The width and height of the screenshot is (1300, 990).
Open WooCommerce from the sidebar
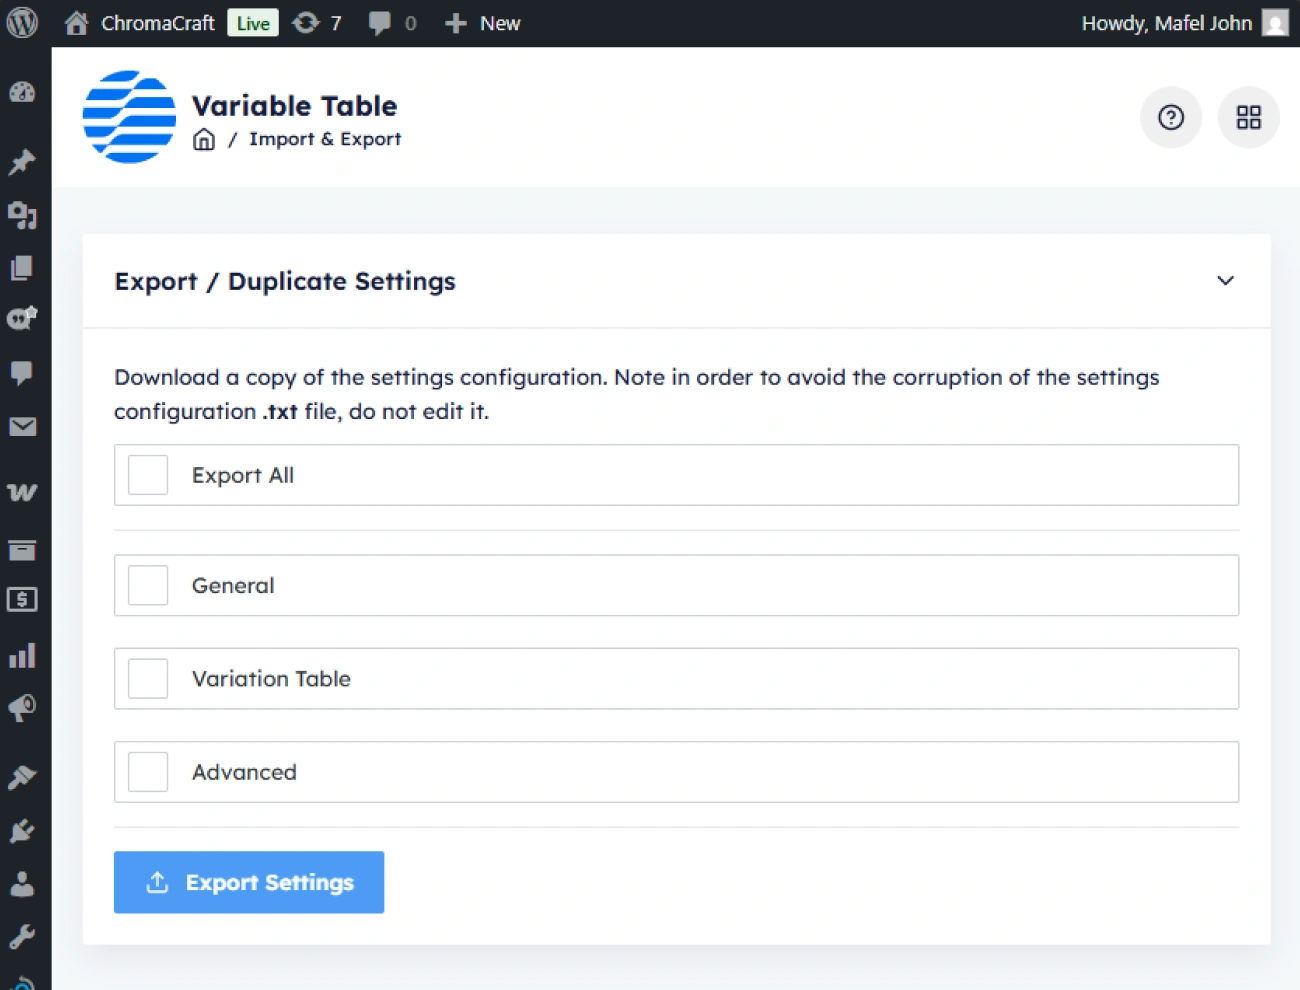22,491
